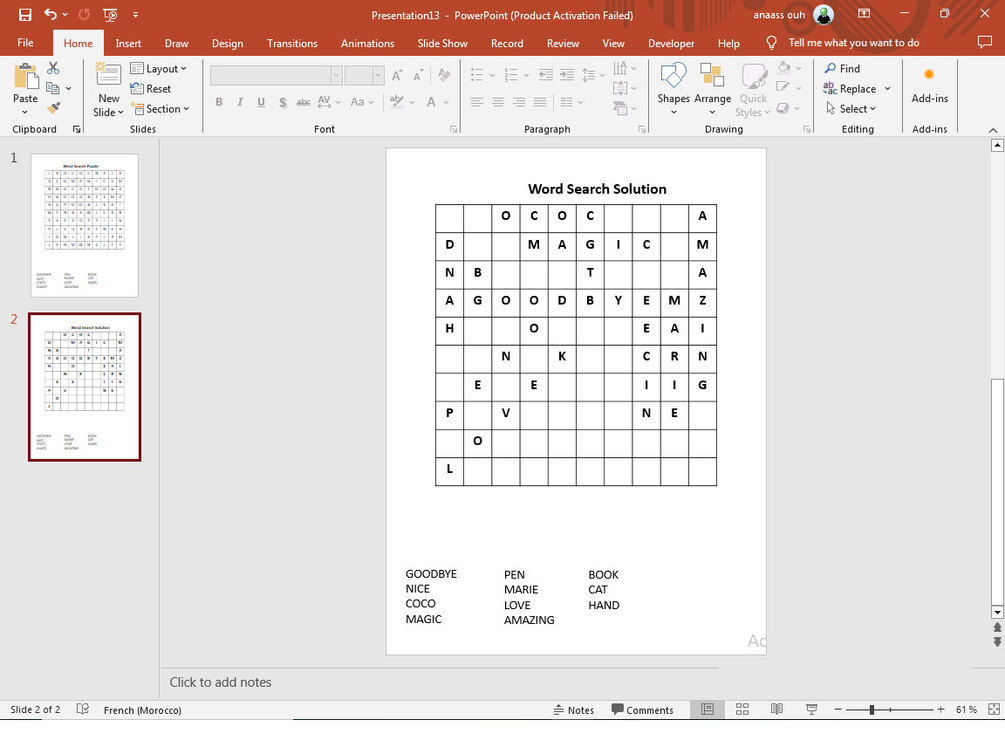
Task: Click the Shapes gallery icon
Action: [674, 76]
